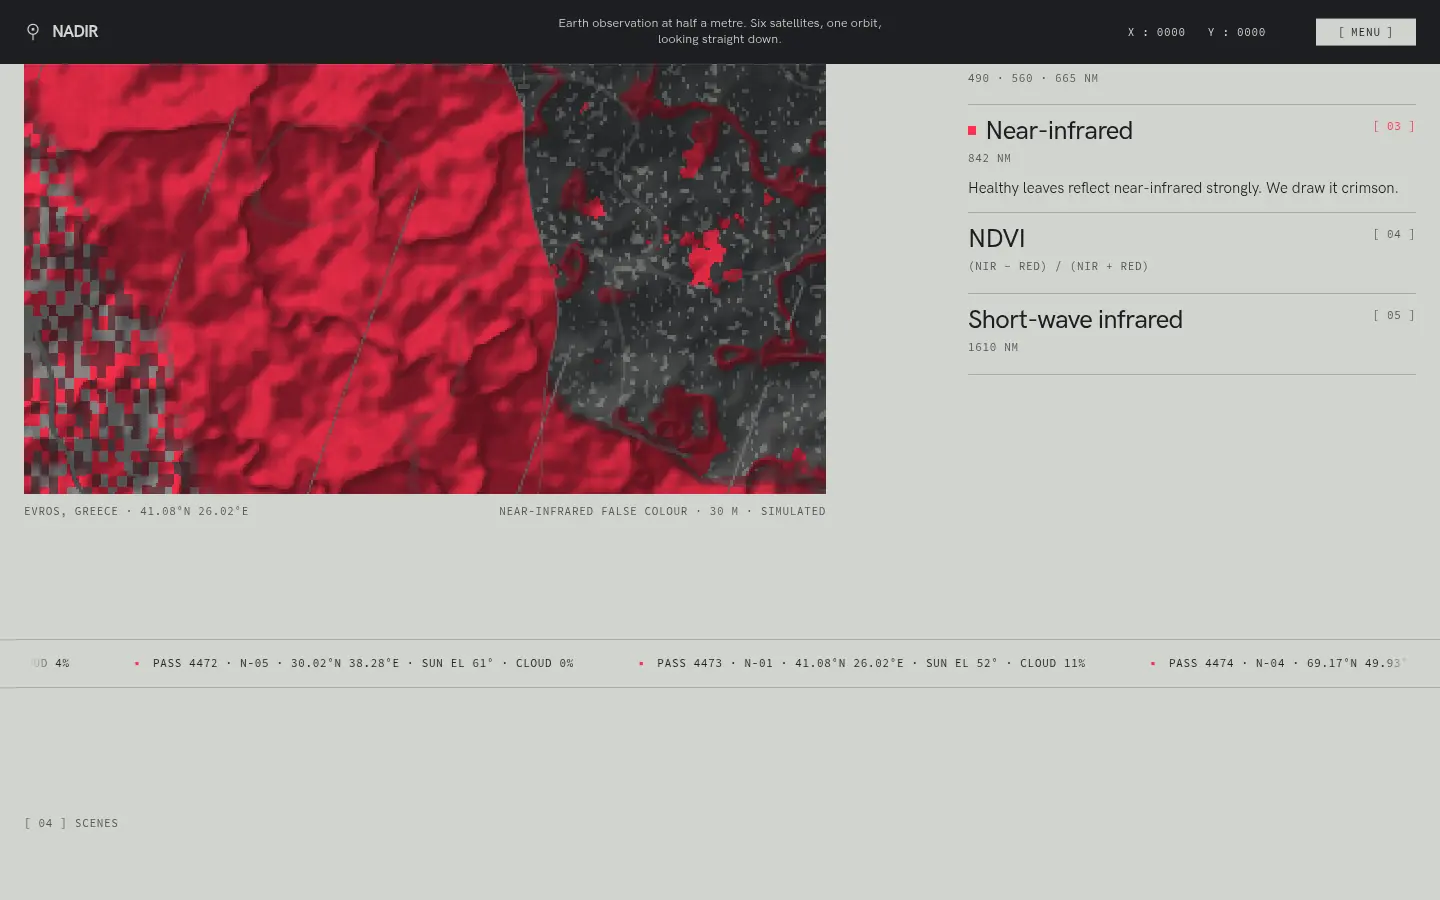Click the [ 04 ] SCENES section label
1440x900 pixels.
pyautogui.click(x=71, y=823)
